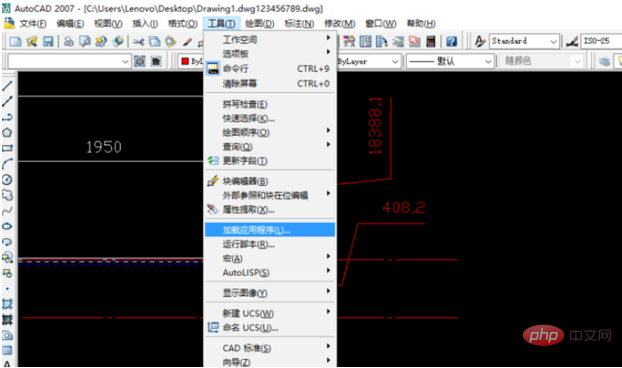Select the Table tool in draw toolbar
The width and height of the screenshot is (622, 368).
[7, 351]
